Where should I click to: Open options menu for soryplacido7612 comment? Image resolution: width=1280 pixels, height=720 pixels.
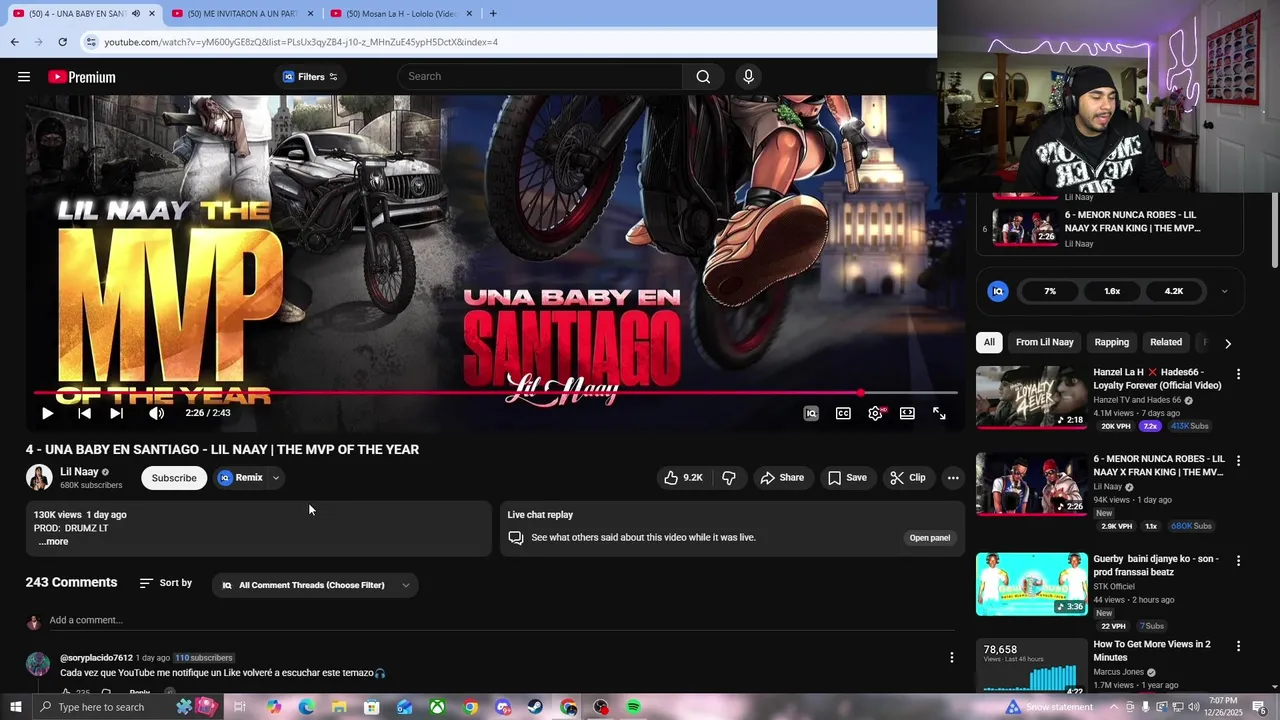pyautogui.click(x=951, y=657)
